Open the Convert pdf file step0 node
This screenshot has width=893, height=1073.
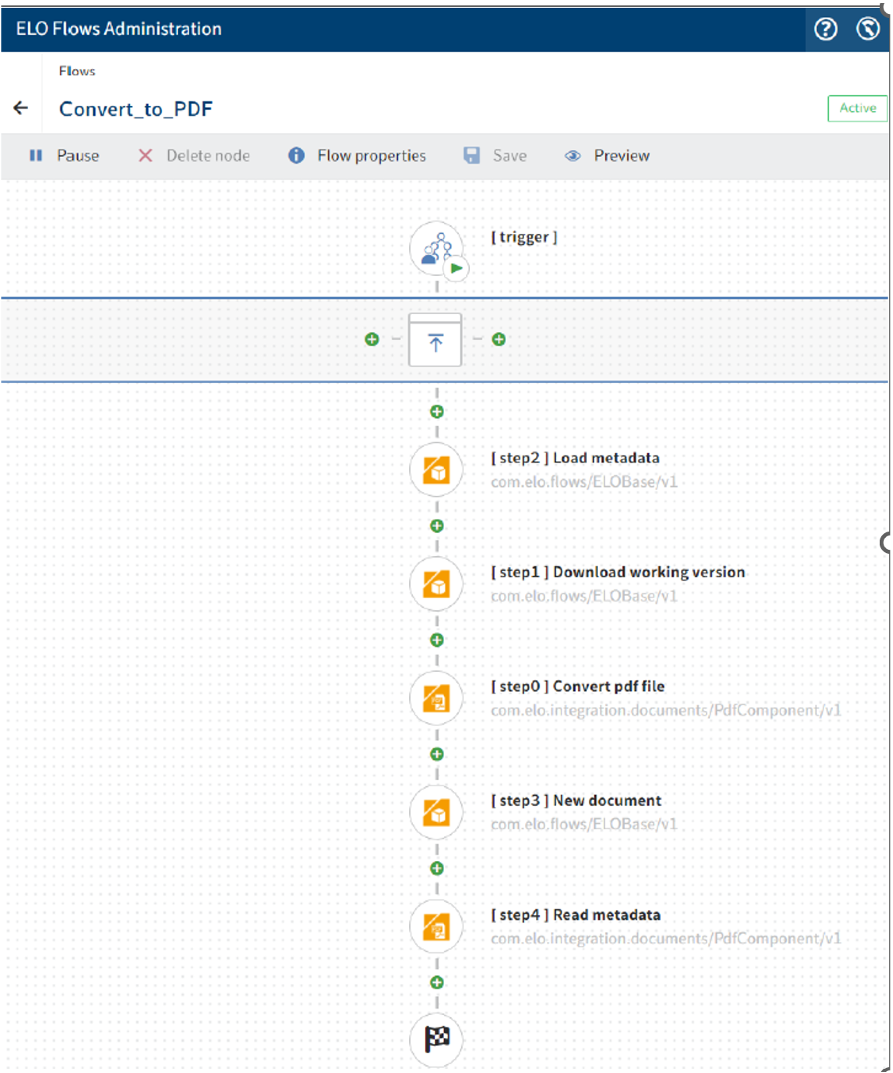[436, 698]
